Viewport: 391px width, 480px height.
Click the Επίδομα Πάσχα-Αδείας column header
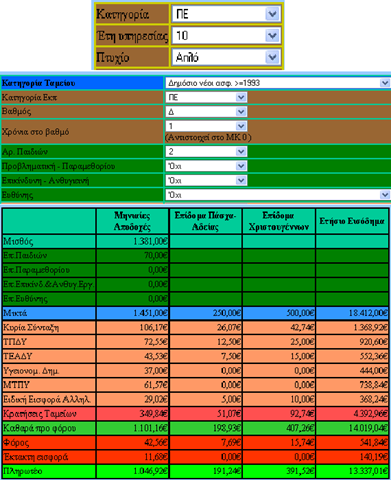pyautogui.click(x=206, y=221)
